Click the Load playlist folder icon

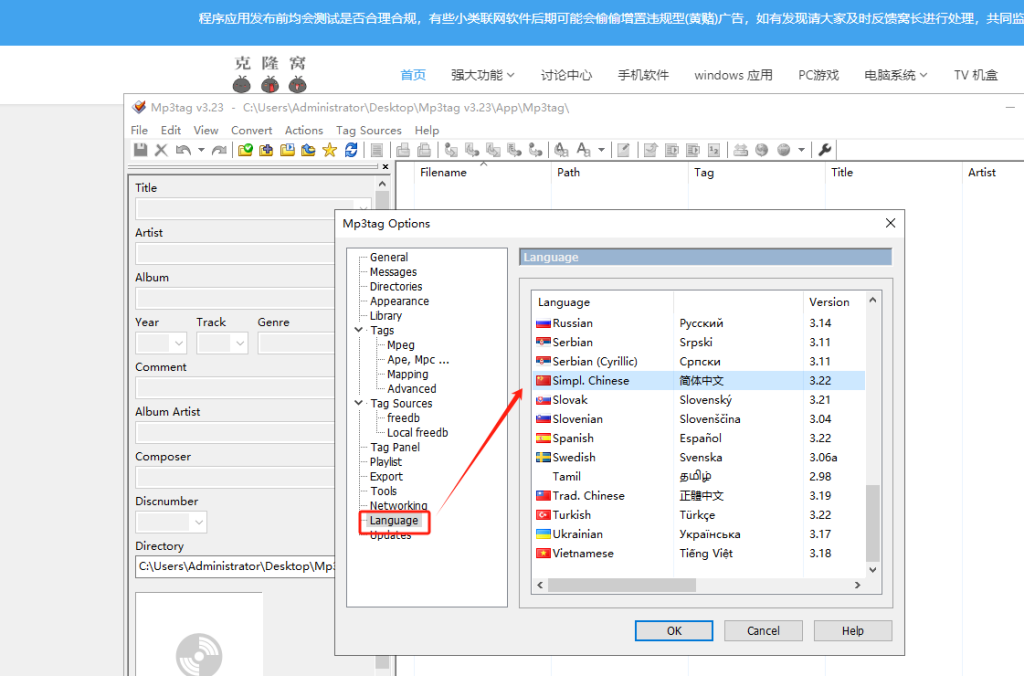point(287,150)
